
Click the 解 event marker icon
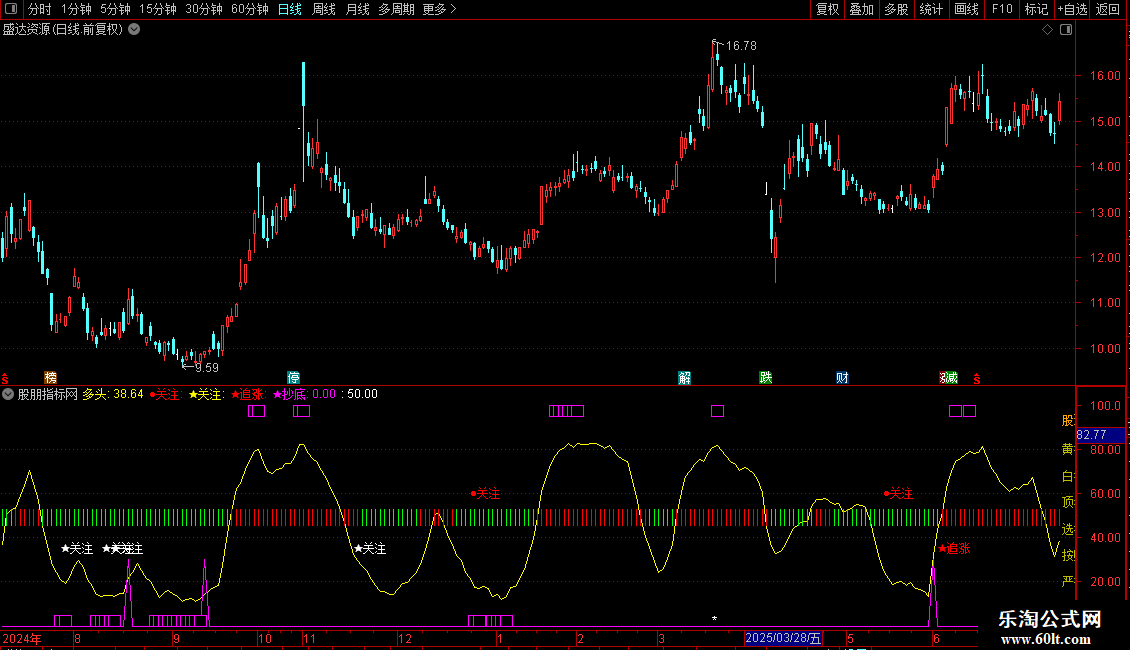pyautogui.click(x=684, y=378)
